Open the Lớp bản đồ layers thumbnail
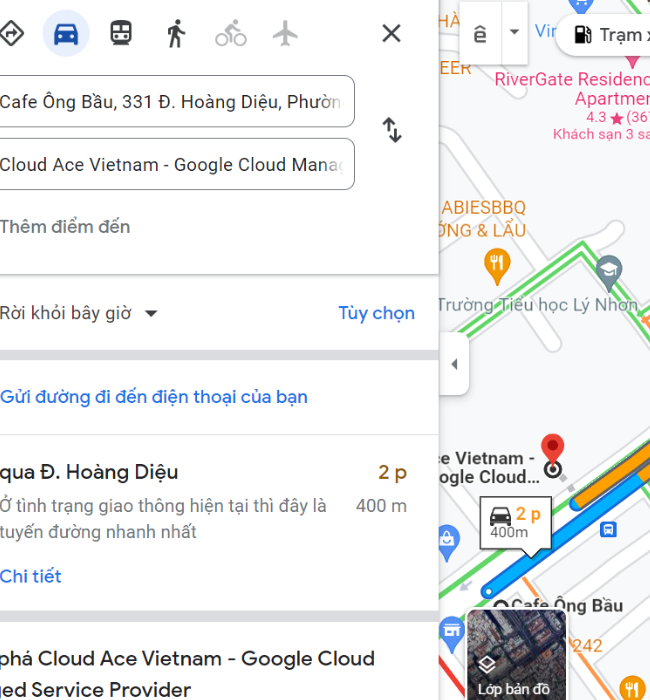 [517, 654]
